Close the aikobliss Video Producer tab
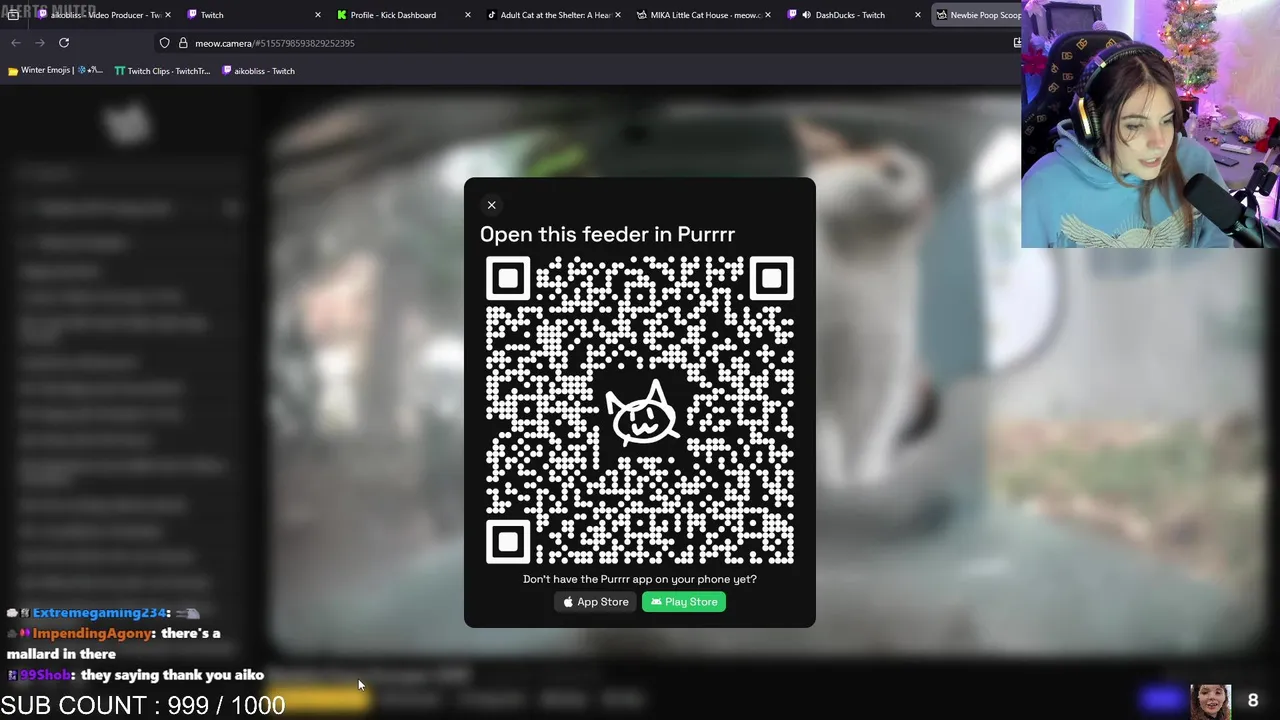 (167, 15)
